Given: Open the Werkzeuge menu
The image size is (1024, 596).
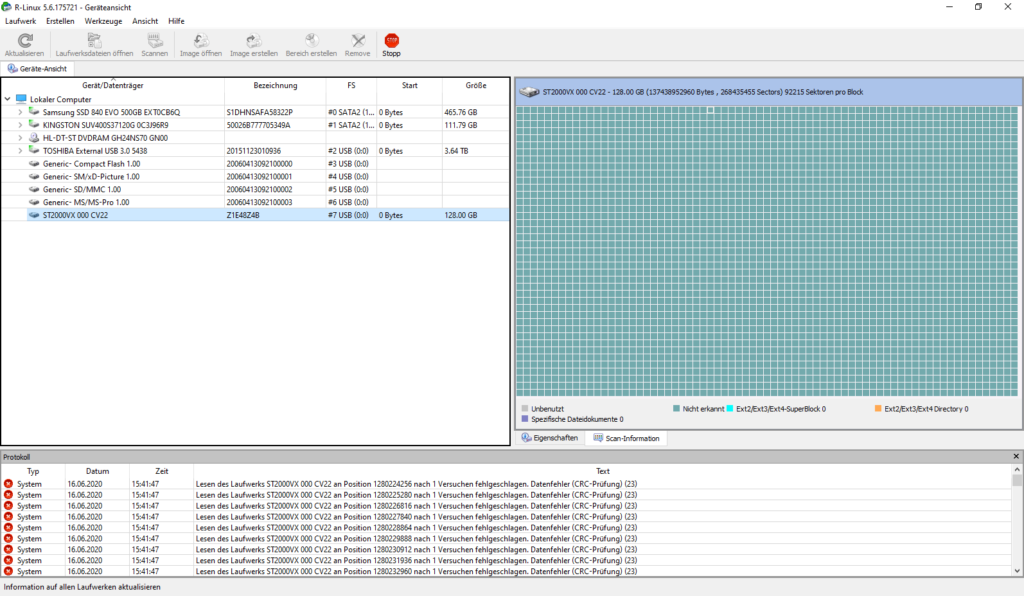Looking at the screenshot, I should [x=105, y=21].
